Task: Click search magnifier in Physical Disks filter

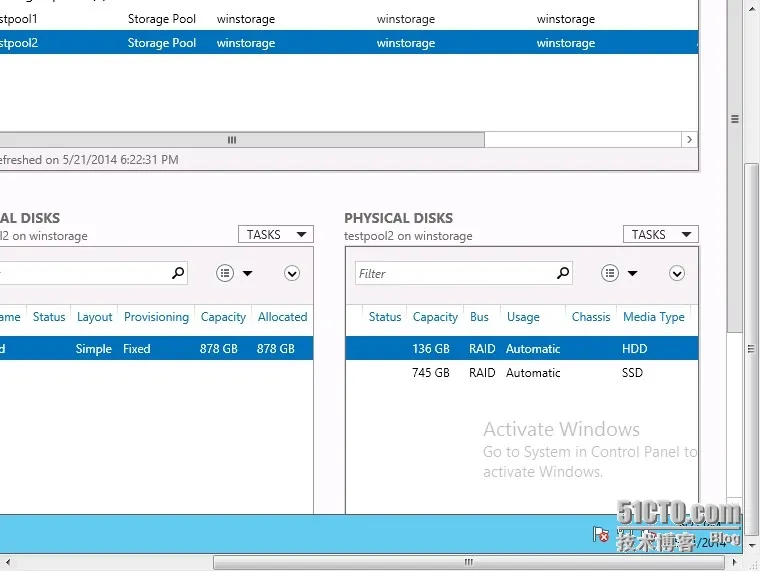Action: pyautogui.click(x=563, y=273)
